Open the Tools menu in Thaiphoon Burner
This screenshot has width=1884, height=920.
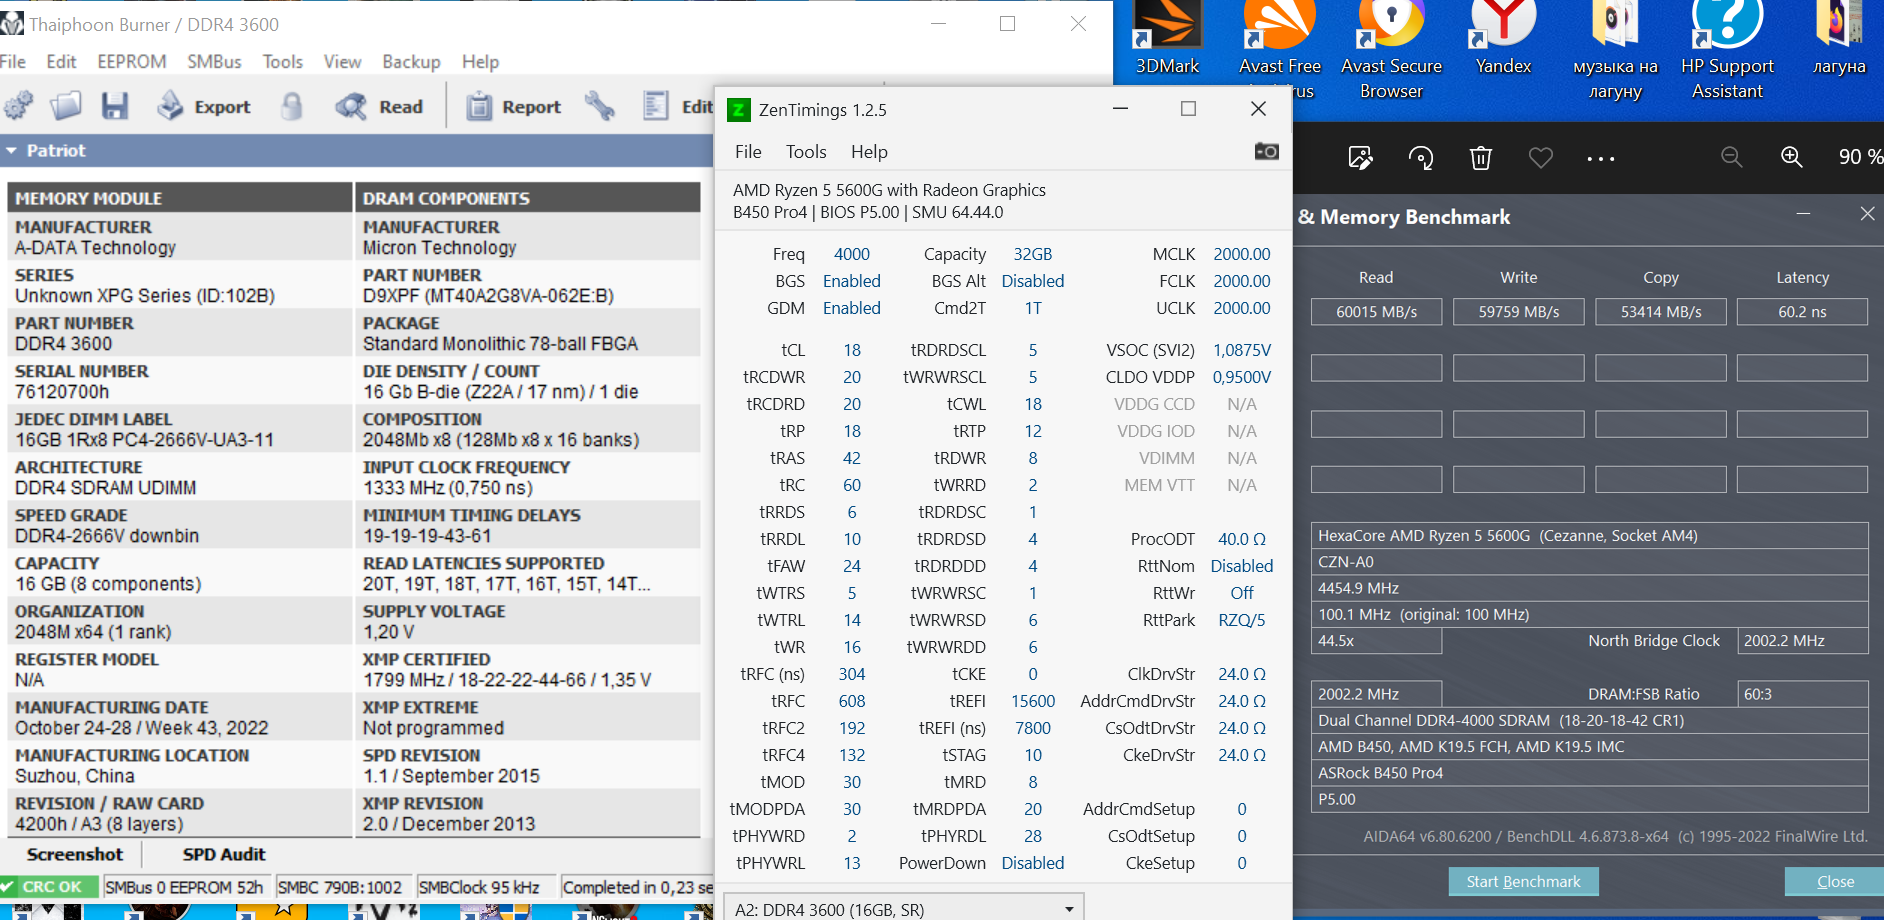click(283, 62)
